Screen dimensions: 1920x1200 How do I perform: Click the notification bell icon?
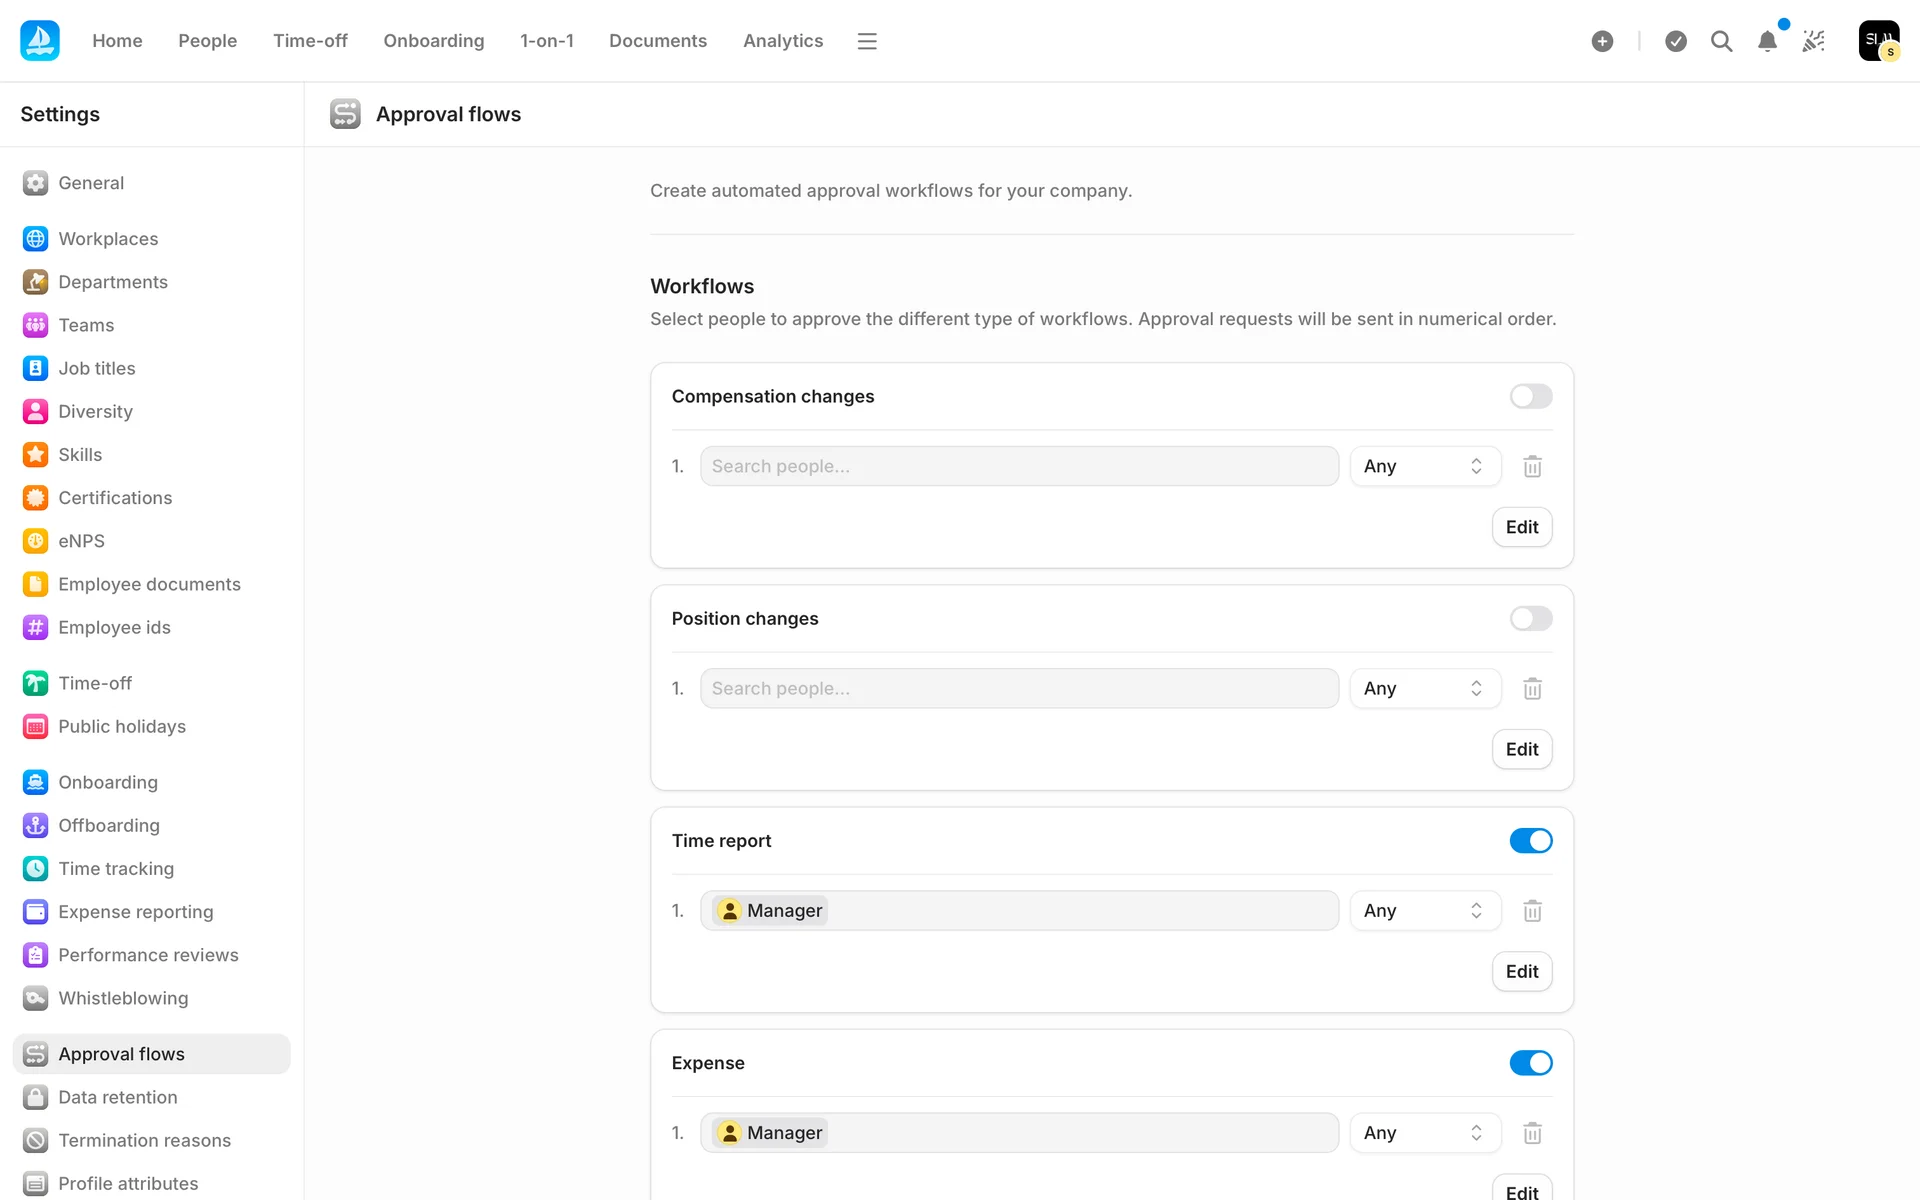[x=1767, y=41]
